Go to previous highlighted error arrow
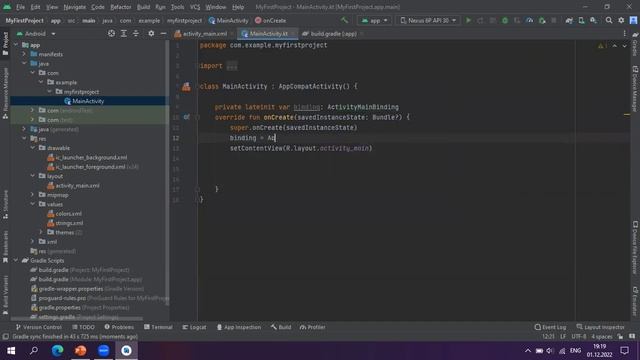This screenshot has height=360, width=640. click(614, 46)
